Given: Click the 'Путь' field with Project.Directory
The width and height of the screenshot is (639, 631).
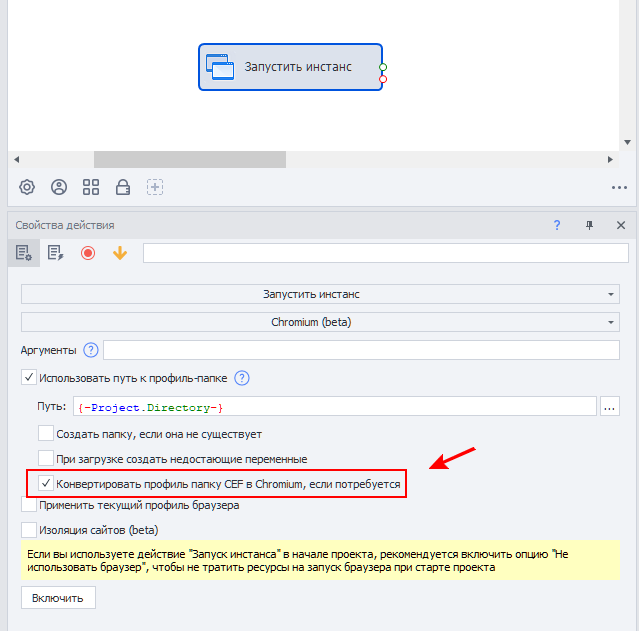Looking at the screenshot, I should pos(335,406).
